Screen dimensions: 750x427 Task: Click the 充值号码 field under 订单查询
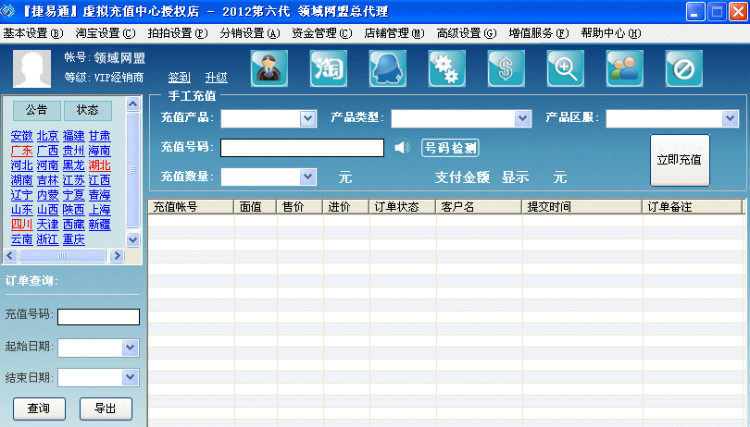(x=99, y=317)
